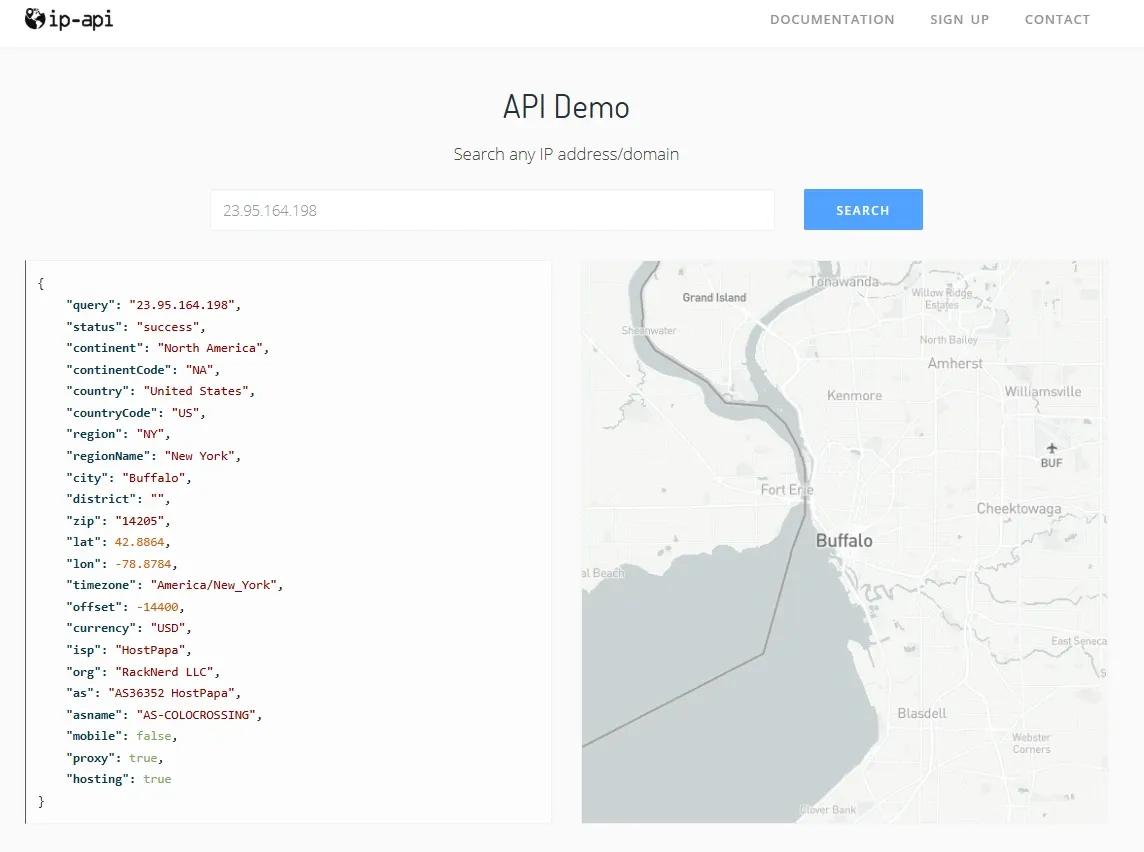Screen dimensions: 1144x852
Task: Open the Documentation page
Action: coord(832,20)
